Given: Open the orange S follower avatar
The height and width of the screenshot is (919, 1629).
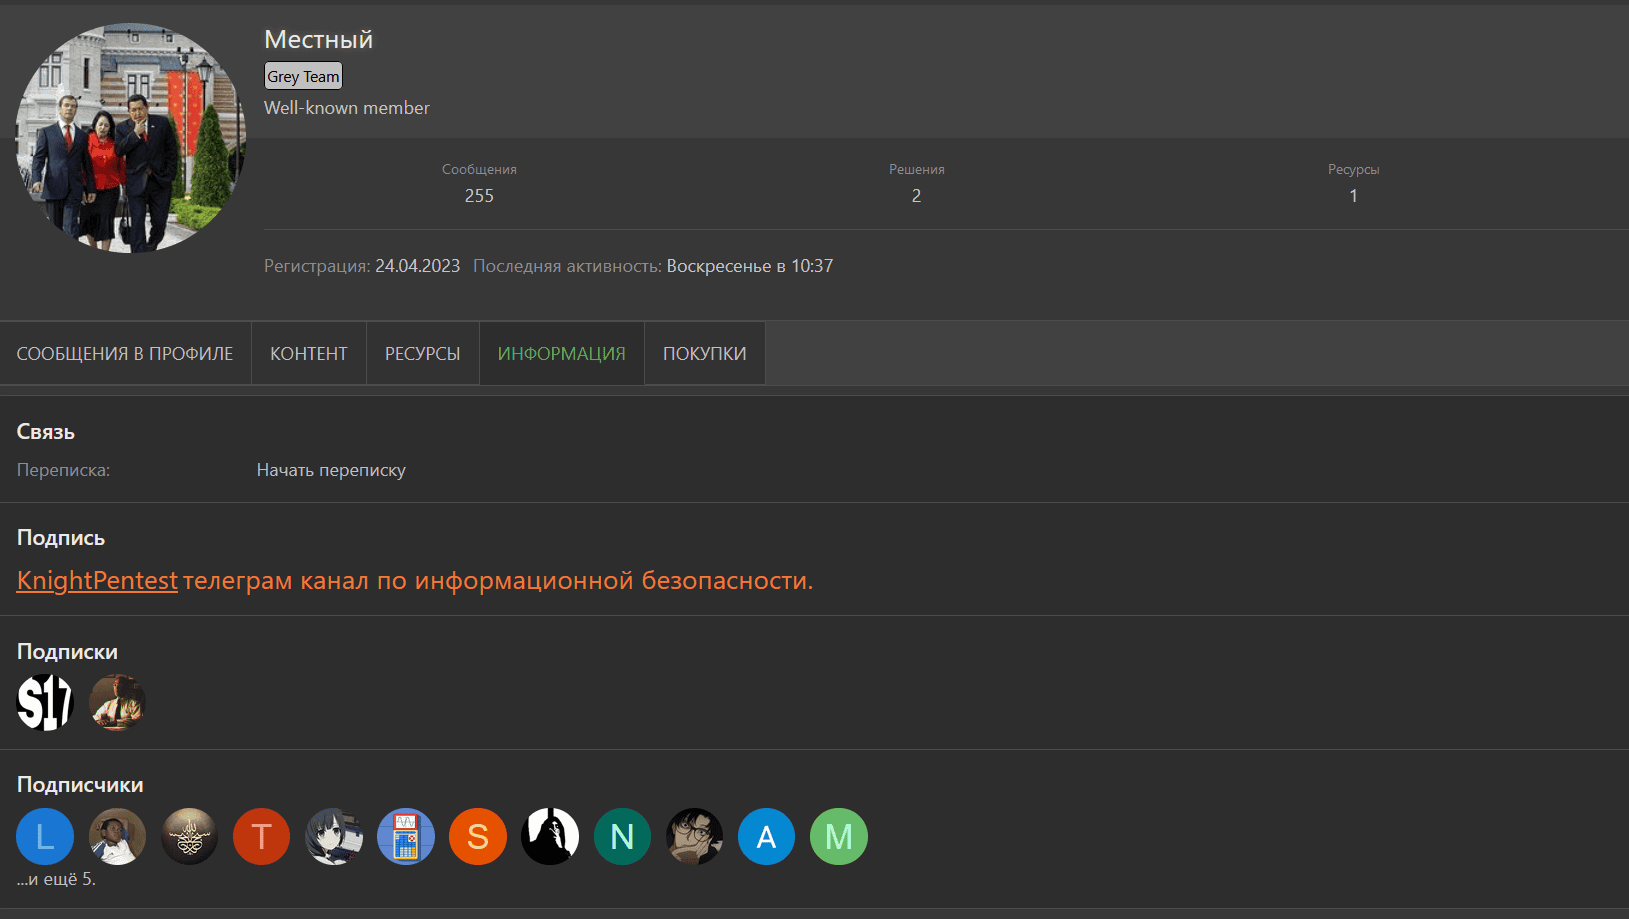Looking at the screenshot, I should pyautogui.click(x=478, y=836).
